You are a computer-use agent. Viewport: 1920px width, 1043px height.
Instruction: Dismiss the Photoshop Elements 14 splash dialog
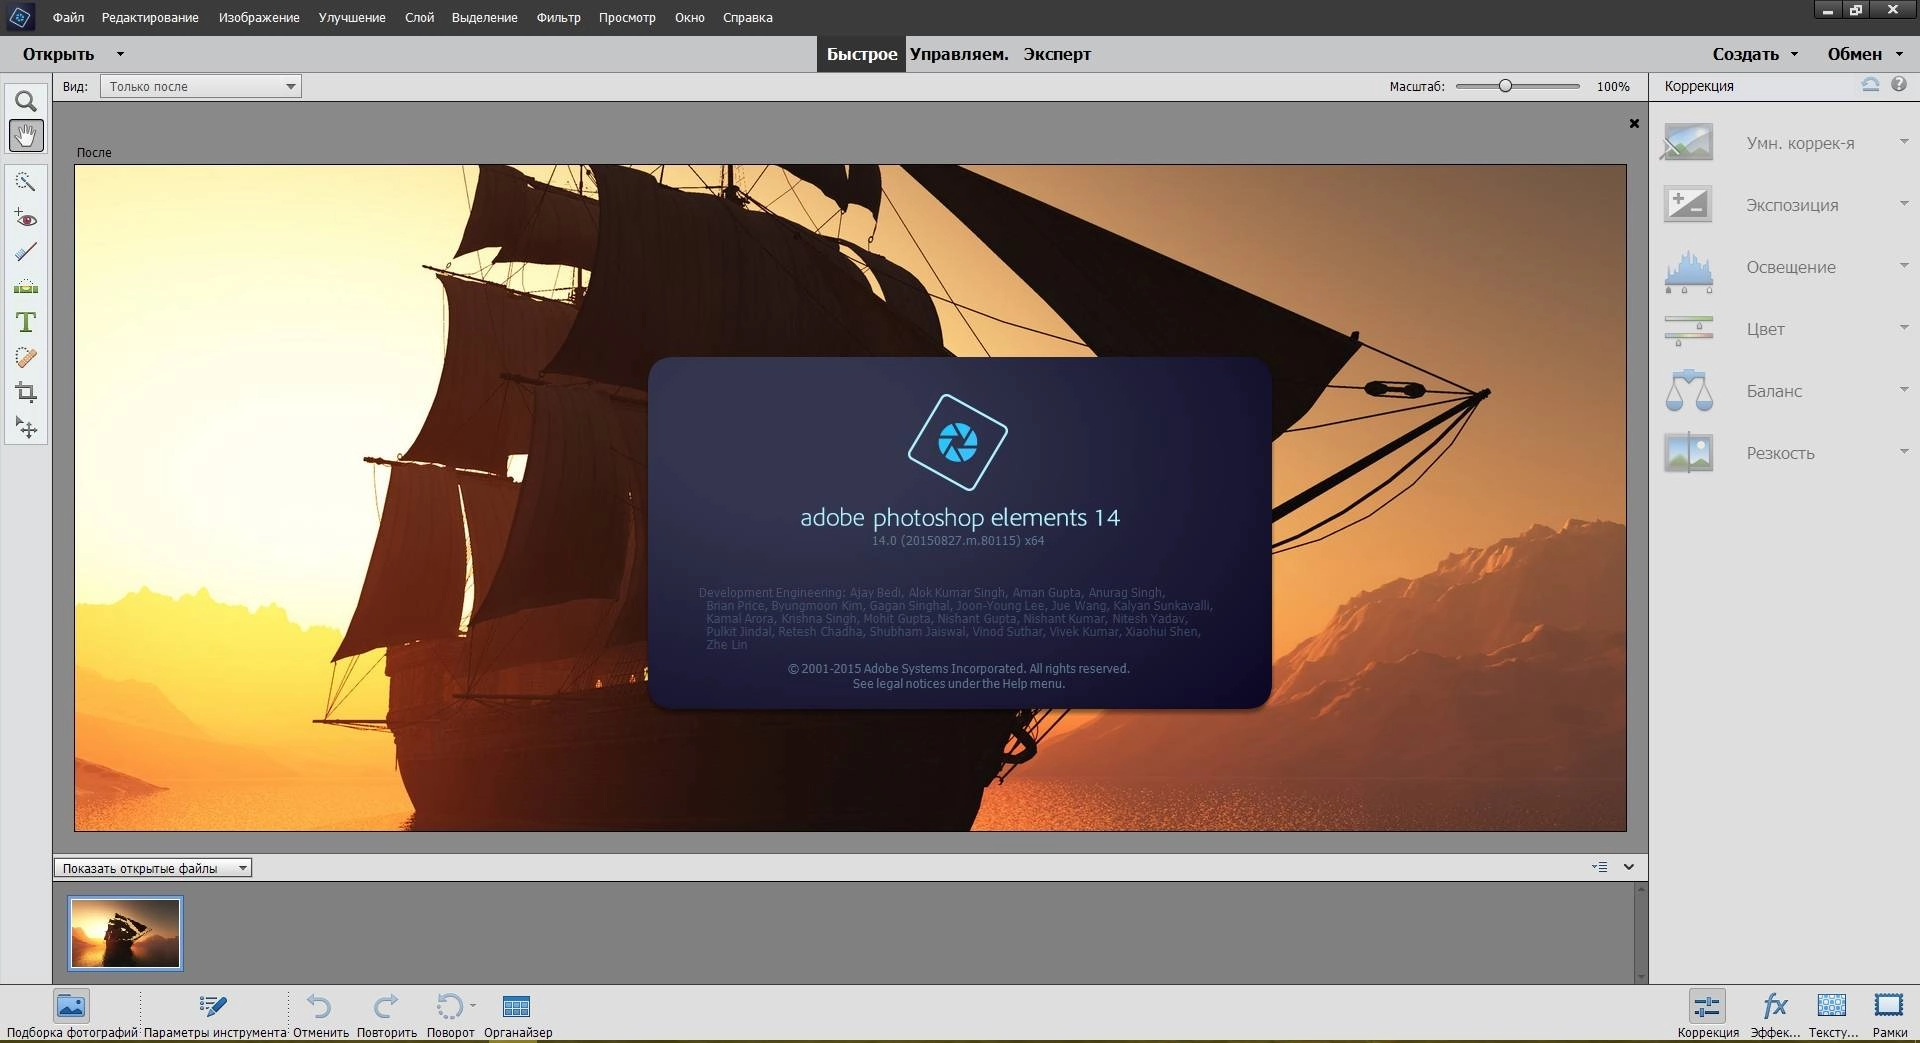959,533
